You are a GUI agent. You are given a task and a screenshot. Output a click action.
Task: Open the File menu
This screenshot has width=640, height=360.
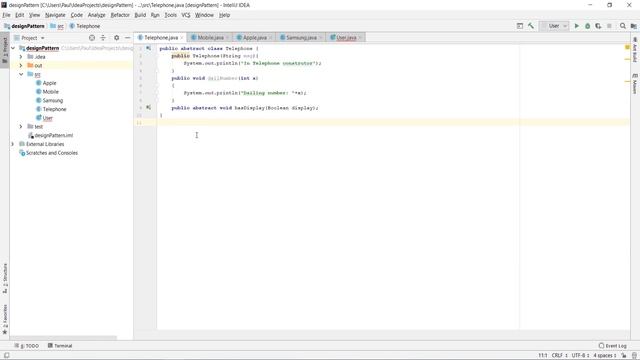pos(7,15)
